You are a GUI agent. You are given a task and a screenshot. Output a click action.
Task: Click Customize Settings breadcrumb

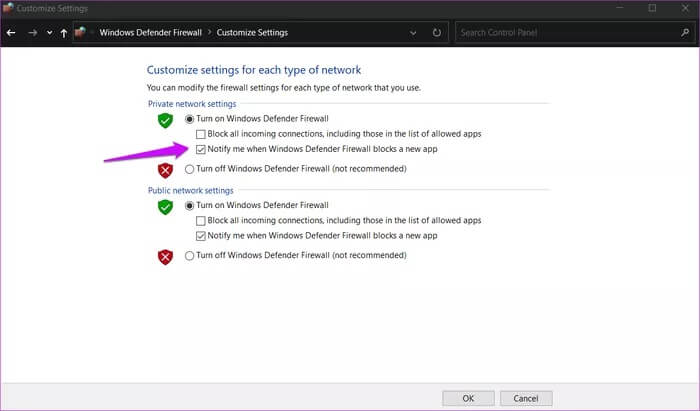(x=252, y=33)
